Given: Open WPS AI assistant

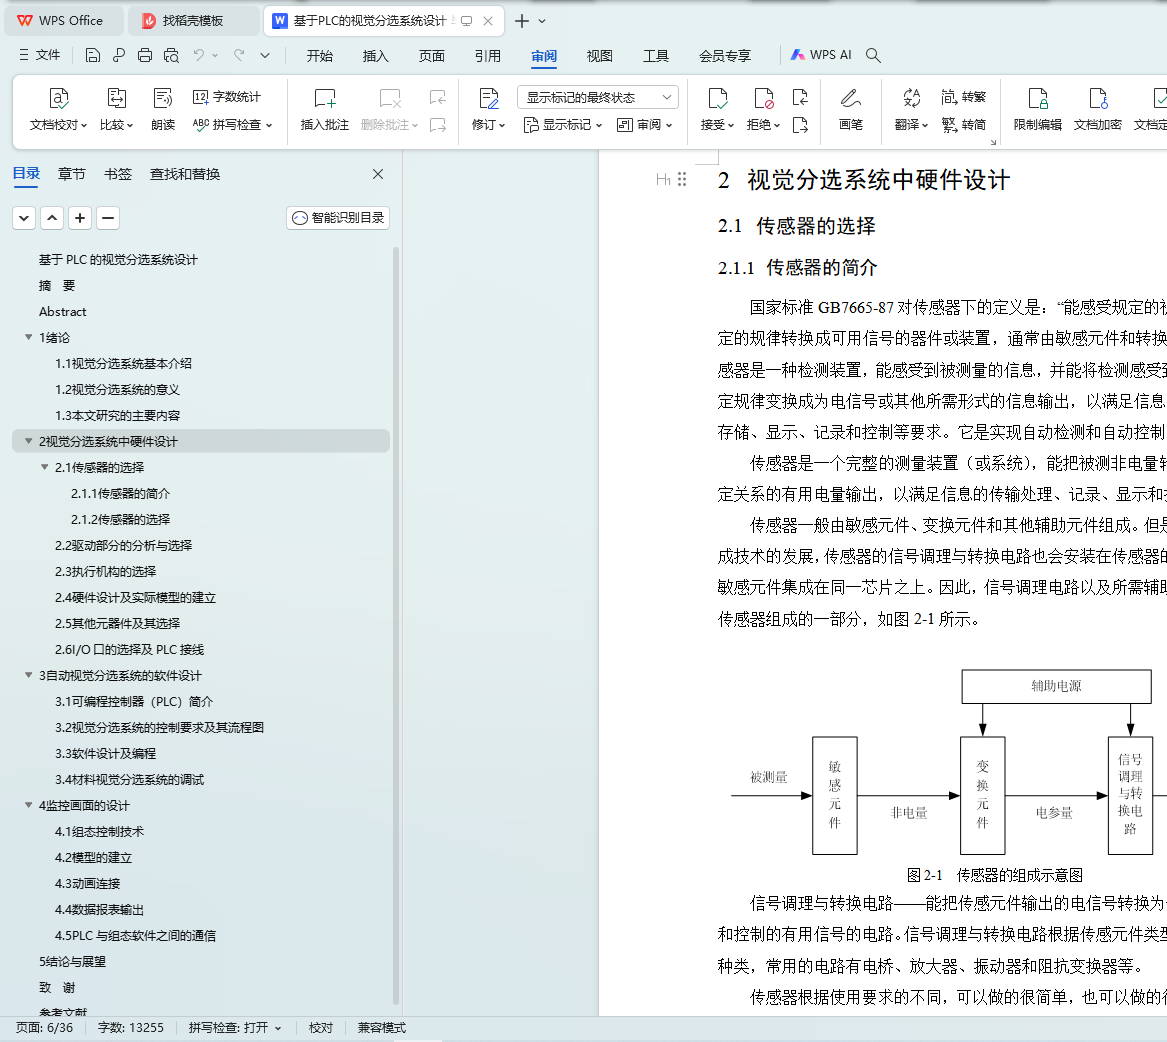Looking at the screenshot, I should tap(821, 55).
